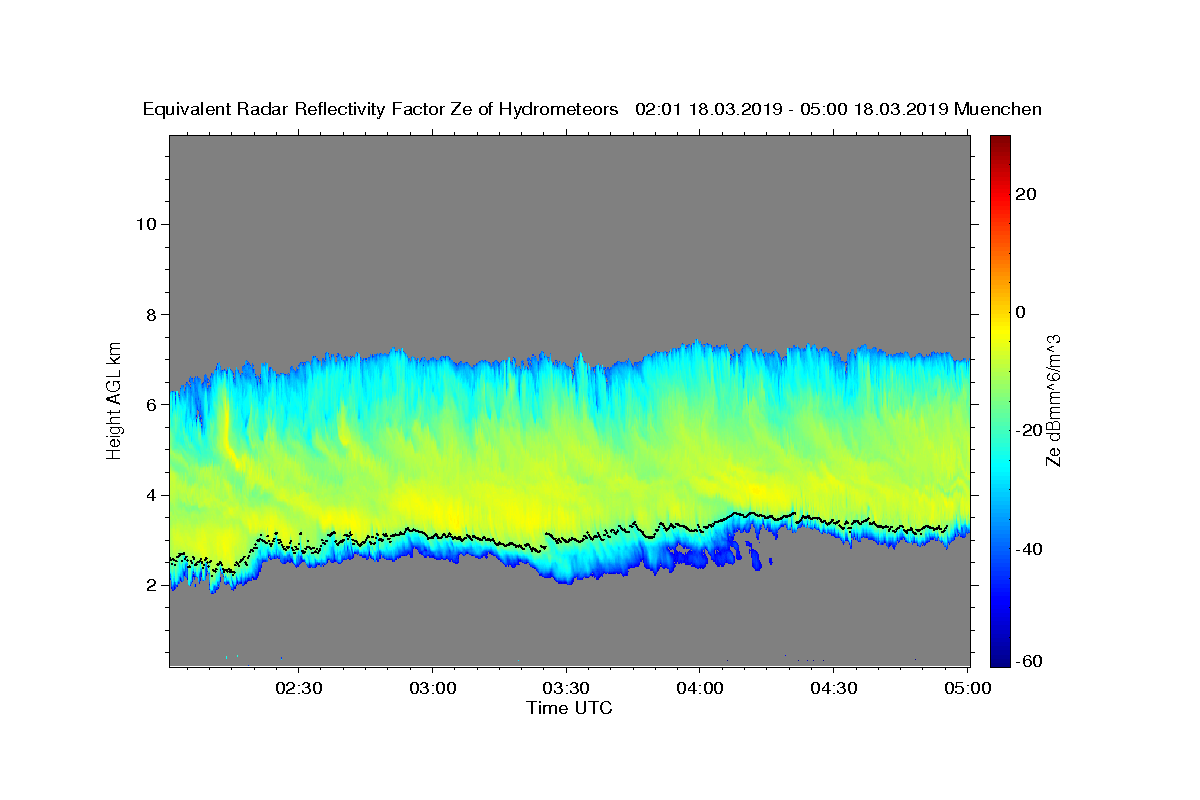Click the colorbar at the 0 level
Screen dimensions: 1200x800
click(x=1001, y=312)
